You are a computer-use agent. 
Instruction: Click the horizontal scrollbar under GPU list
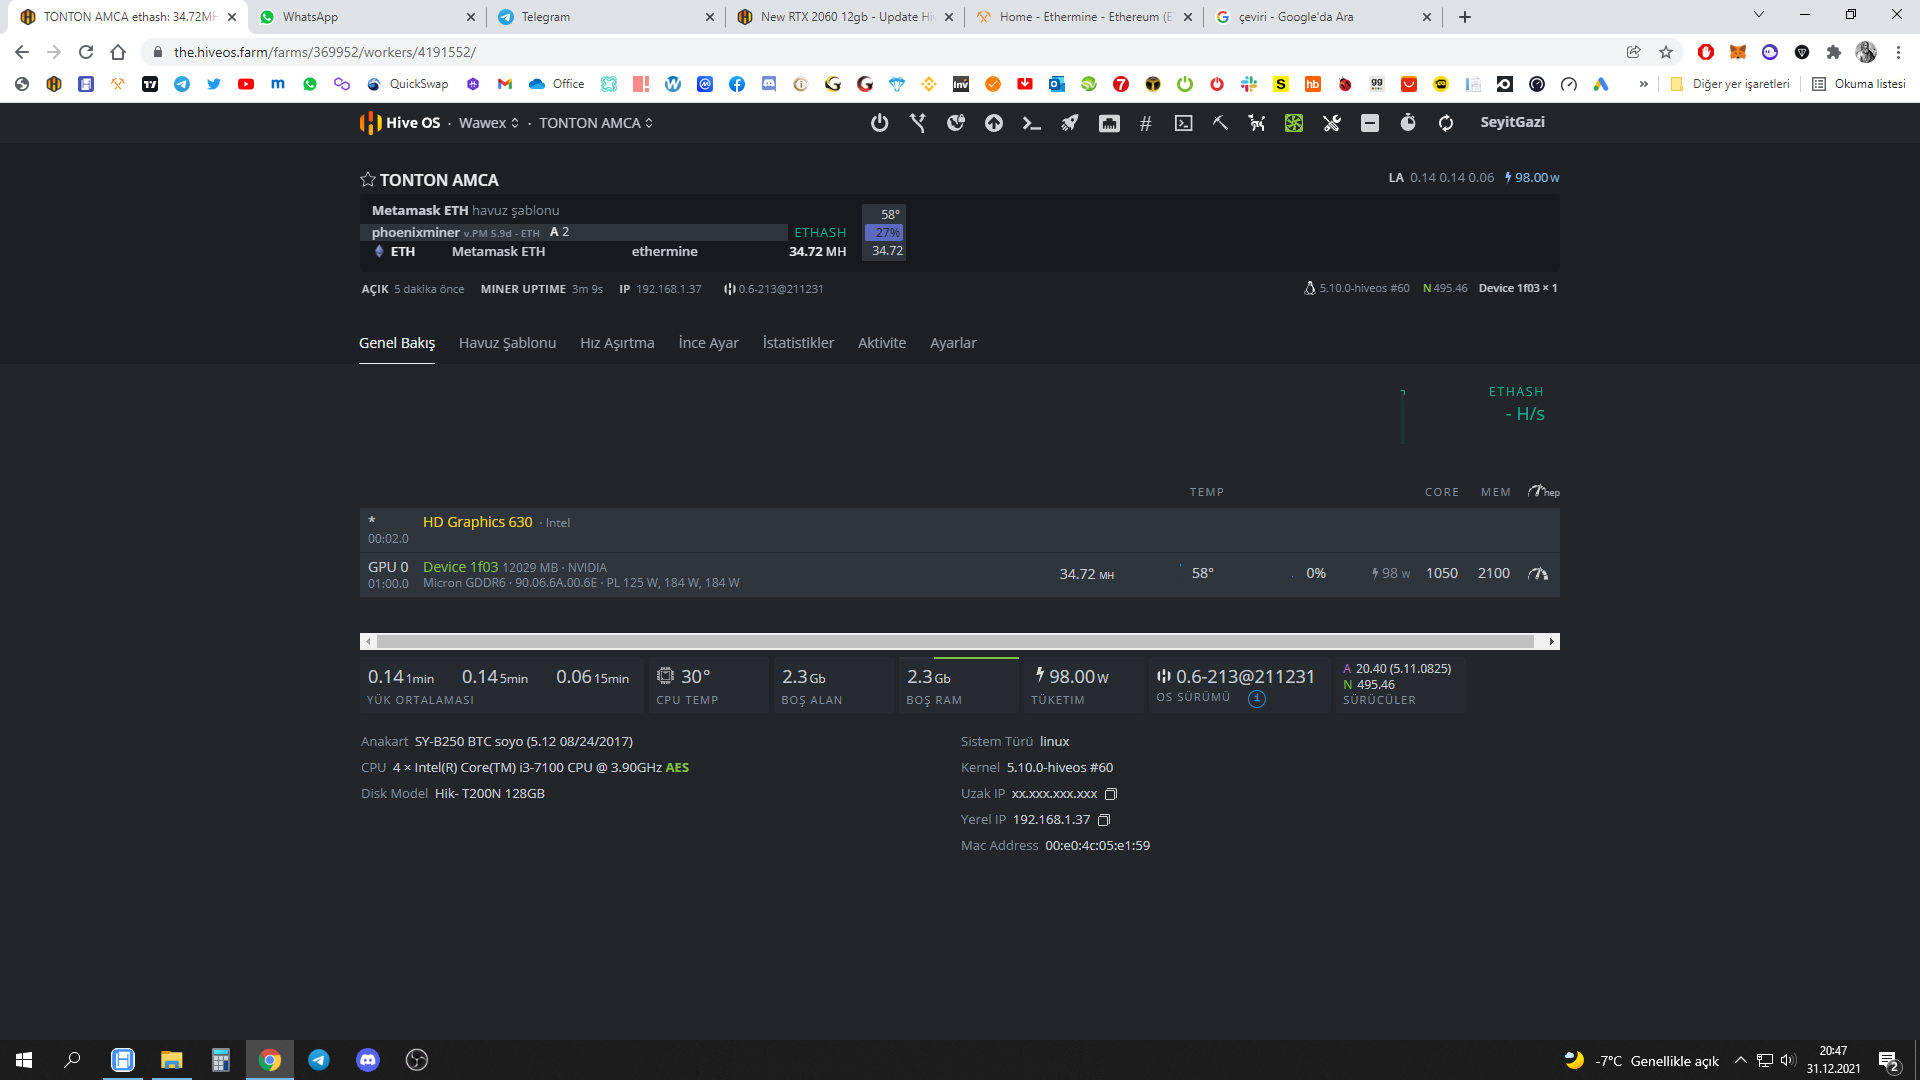coord(955,641)
